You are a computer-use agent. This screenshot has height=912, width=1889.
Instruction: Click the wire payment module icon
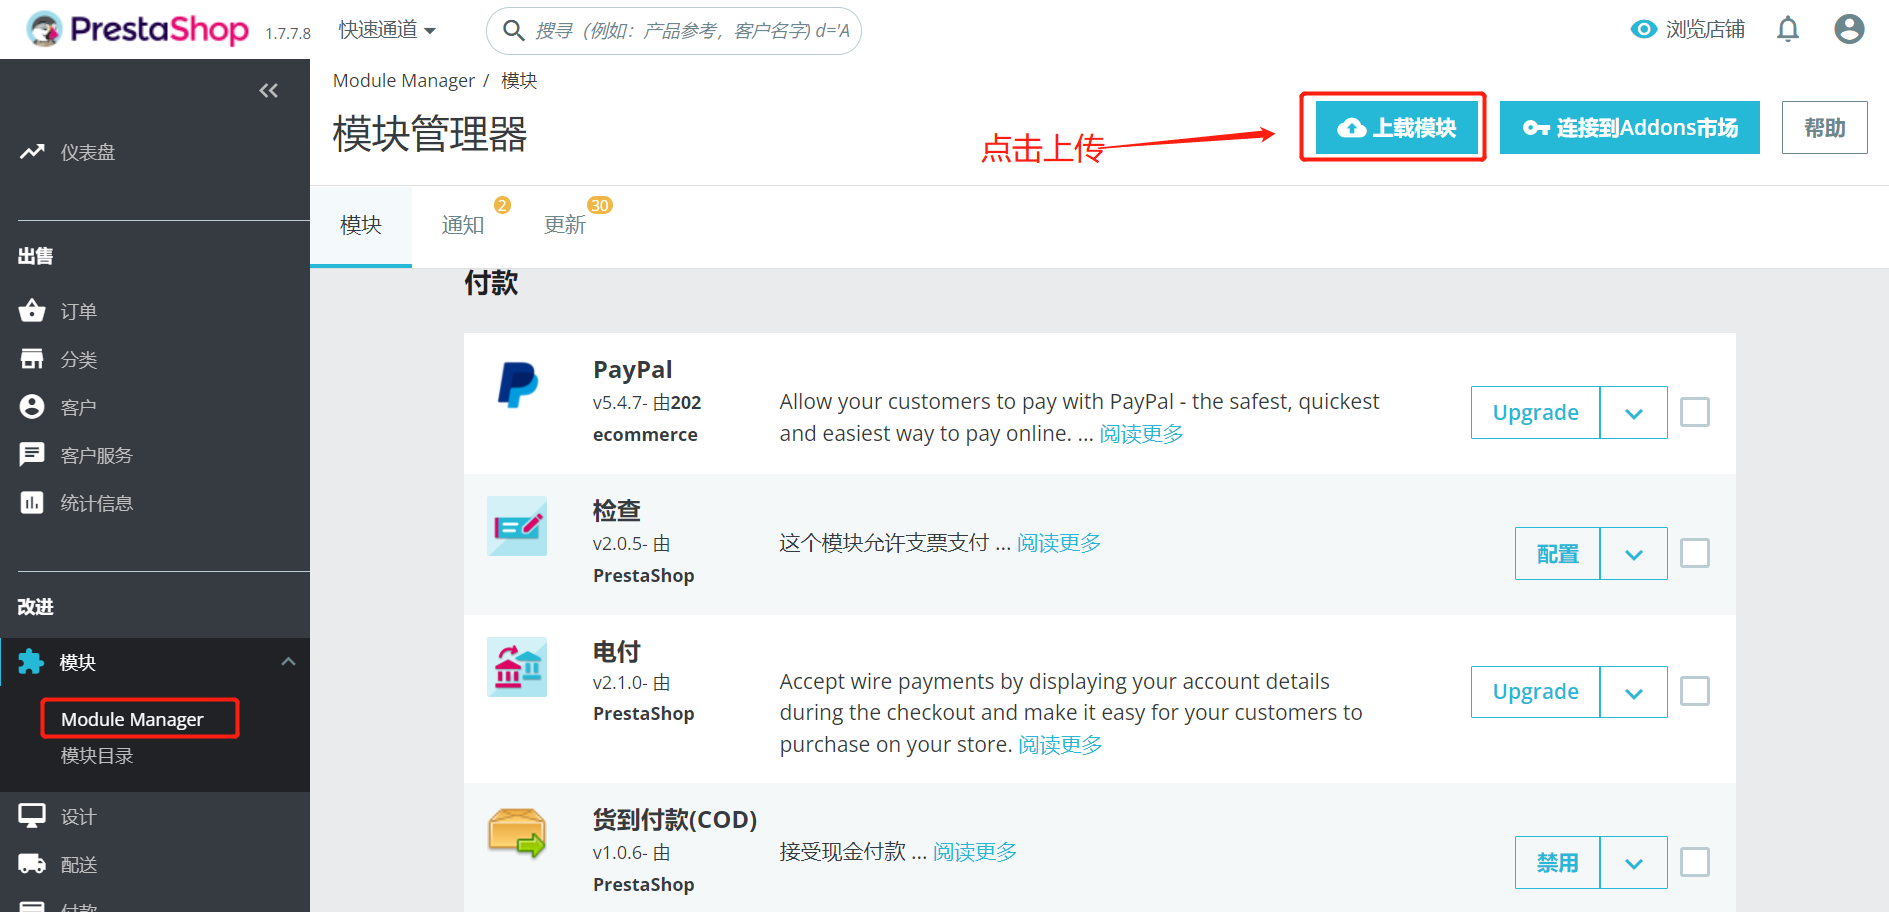pyautogui.click(x=517, y=667)
